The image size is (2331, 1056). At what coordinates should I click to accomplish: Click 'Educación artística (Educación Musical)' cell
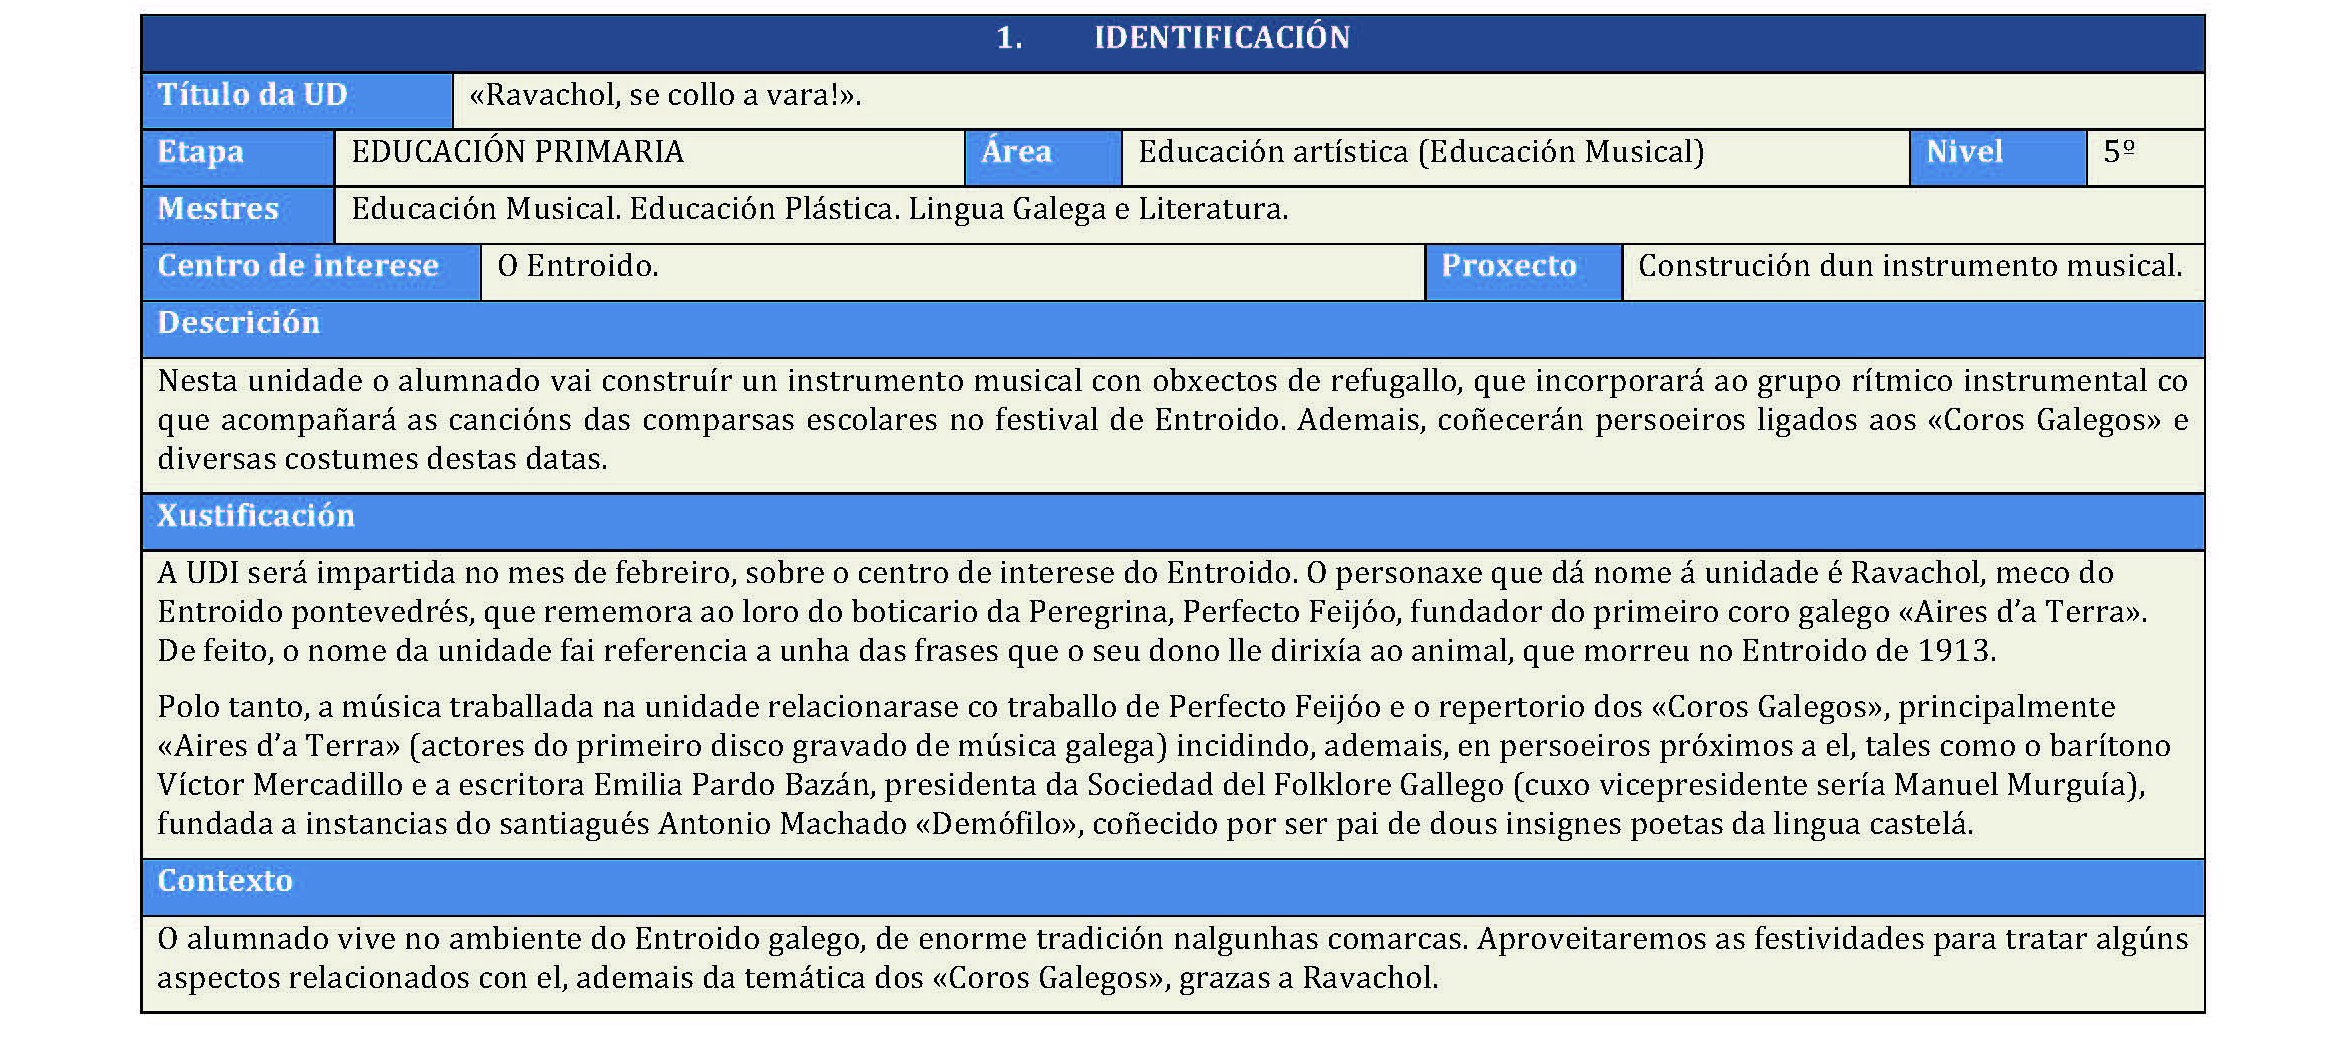click(1421, 152)
